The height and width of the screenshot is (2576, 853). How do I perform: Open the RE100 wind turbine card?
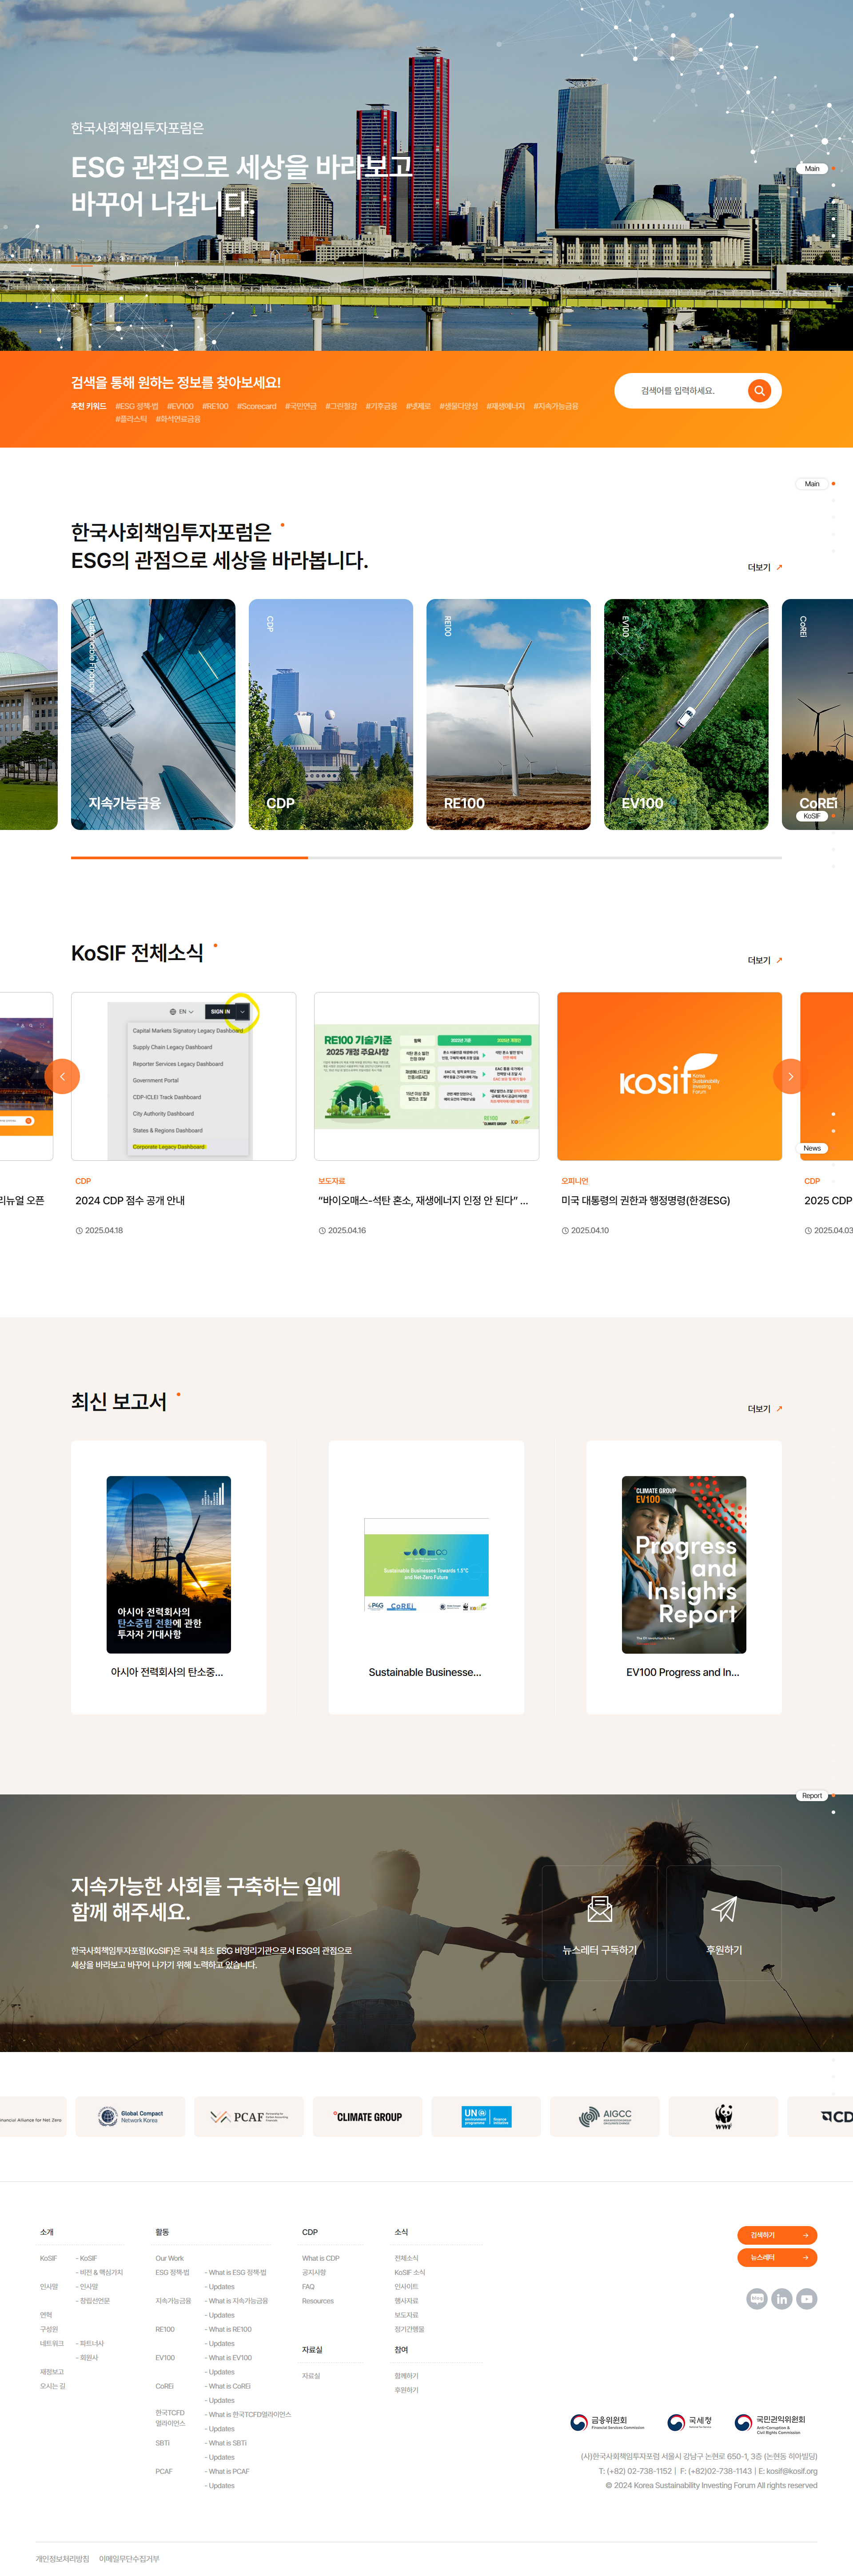(508, 714)
